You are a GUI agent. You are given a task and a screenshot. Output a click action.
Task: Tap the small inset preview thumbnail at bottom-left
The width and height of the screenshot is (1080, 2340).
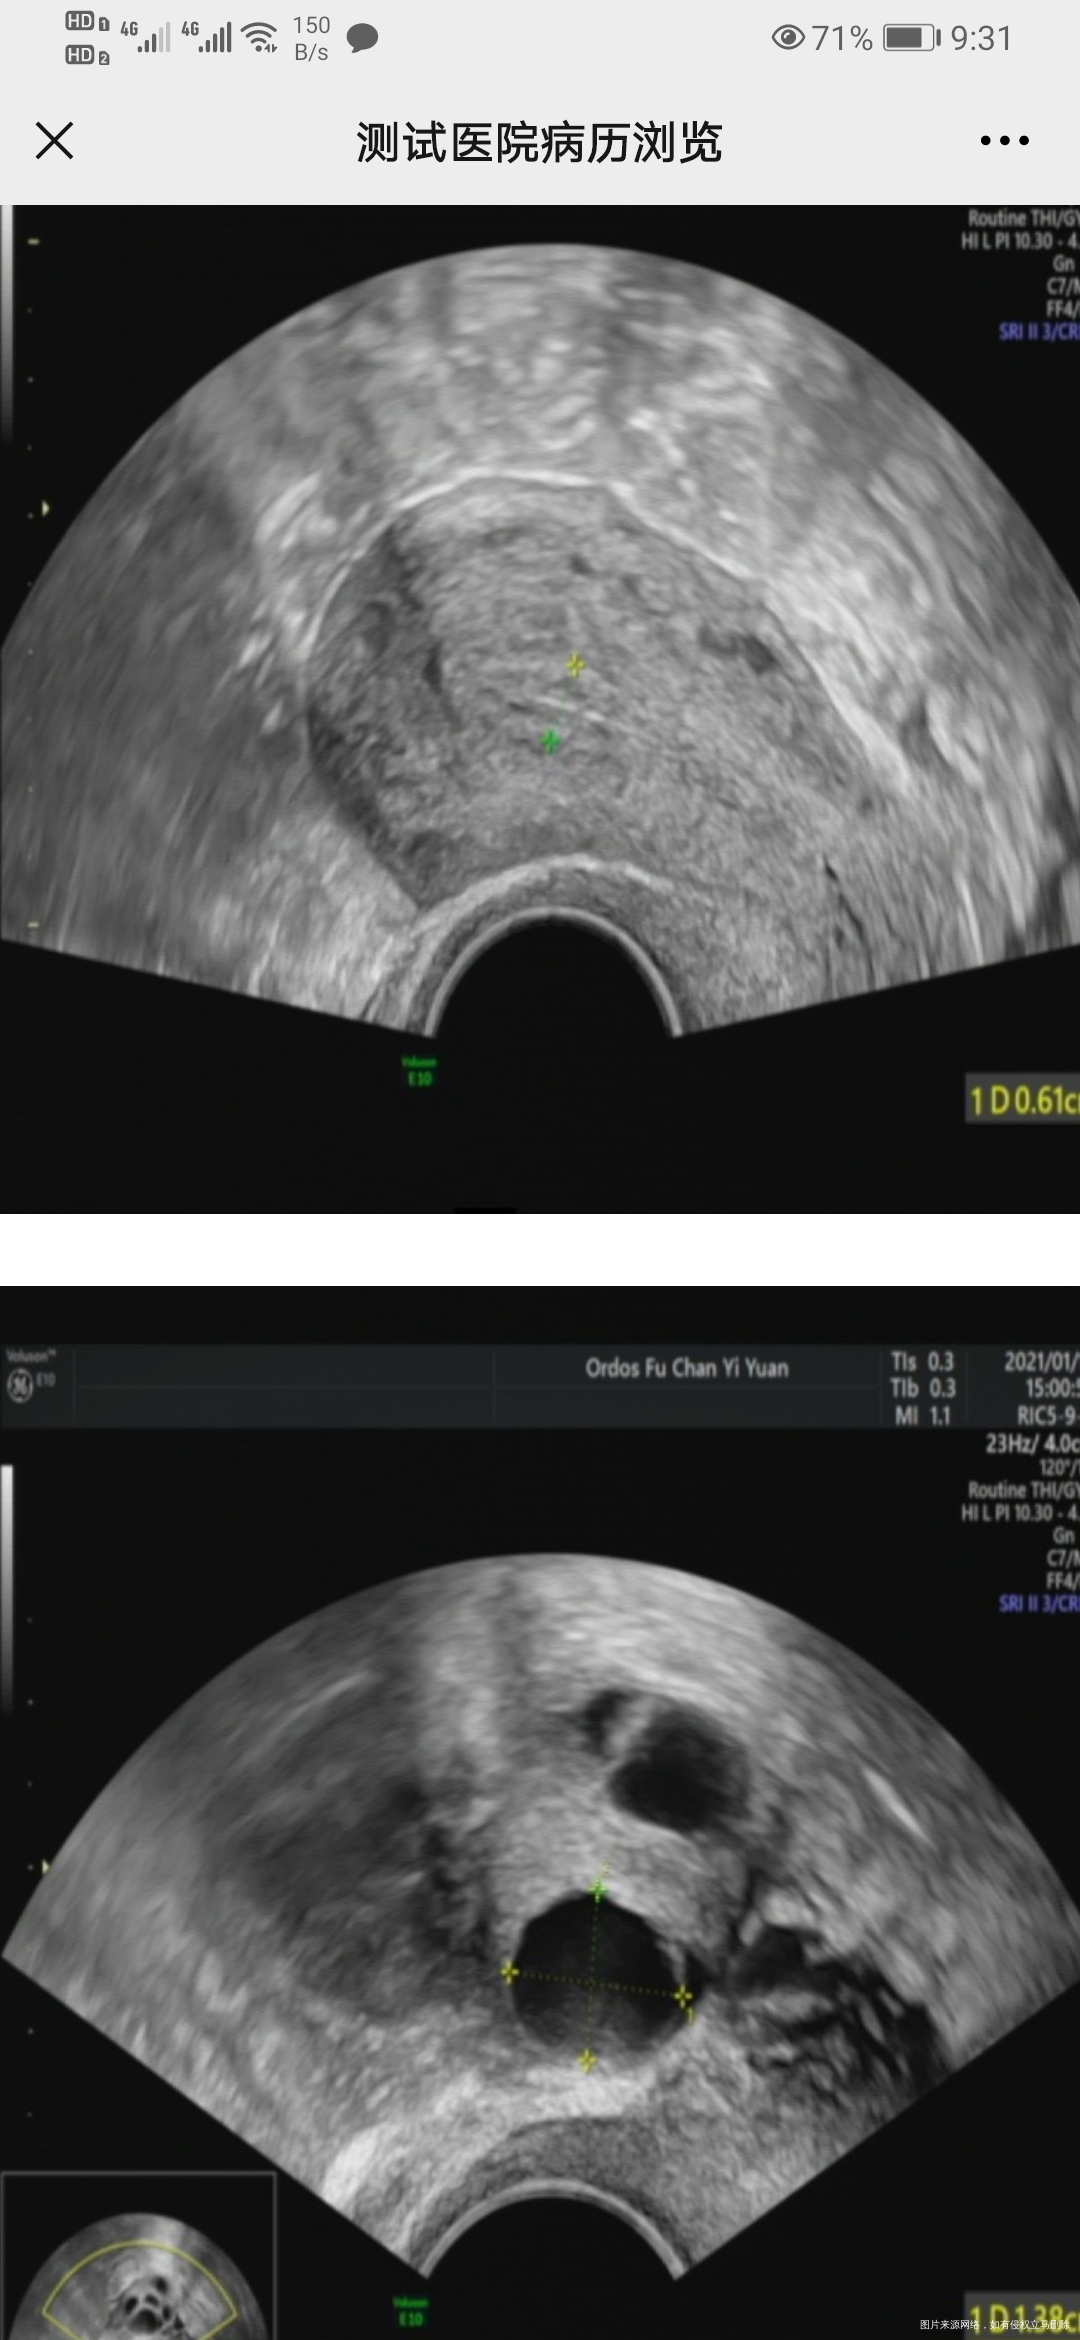[138, 2258]
